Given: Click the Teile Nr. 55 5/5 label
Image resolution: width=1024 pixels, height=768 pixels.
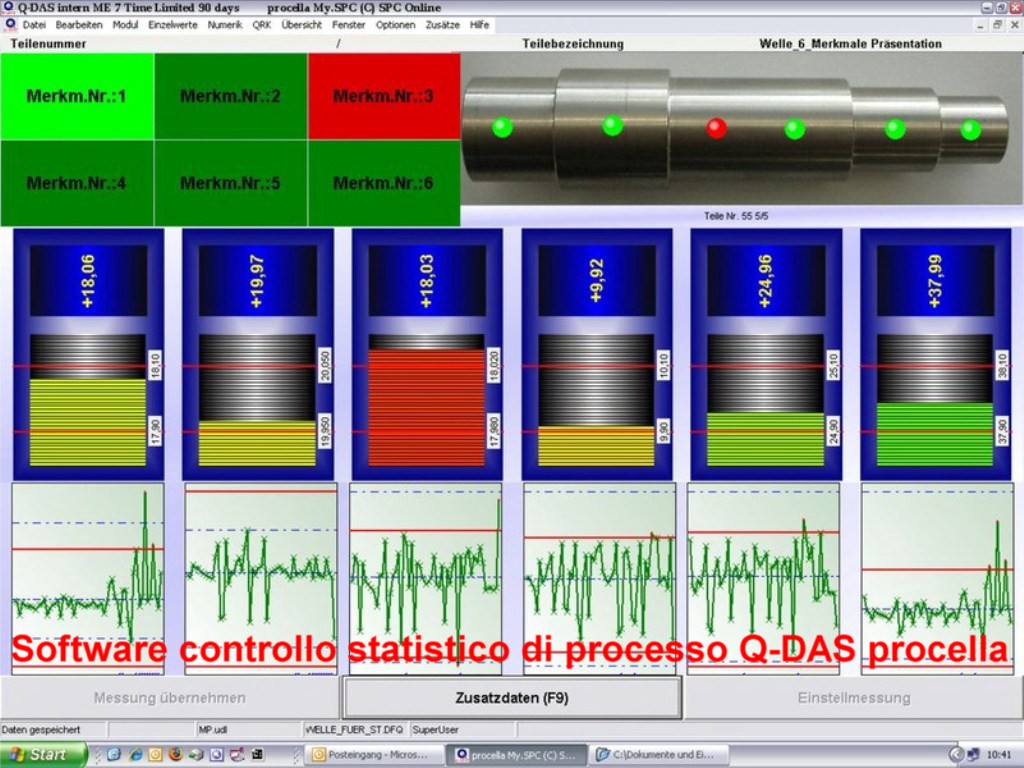Looking at the screenshot, I should [736, 216].
